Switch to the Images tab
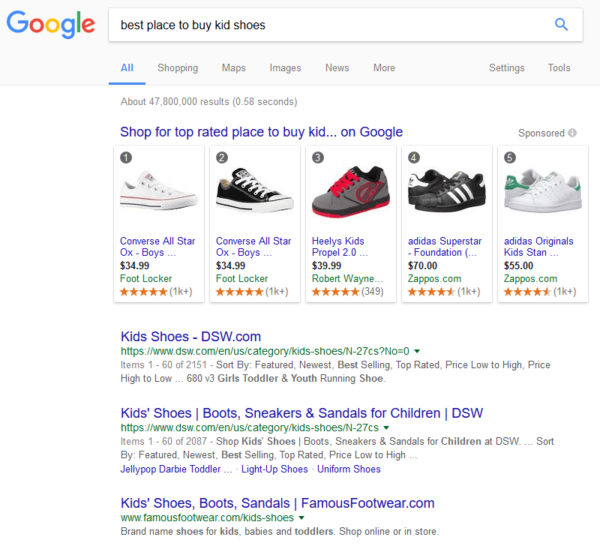 [x=285, y=68]
